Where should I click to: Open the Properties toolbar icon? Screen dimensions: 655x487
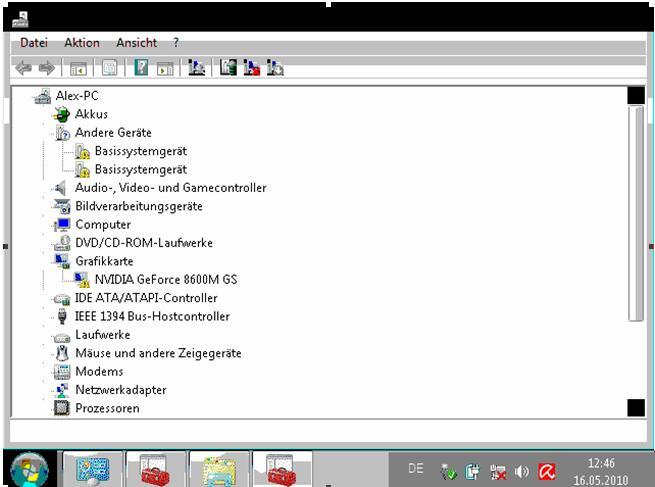[x=109, y=68]
